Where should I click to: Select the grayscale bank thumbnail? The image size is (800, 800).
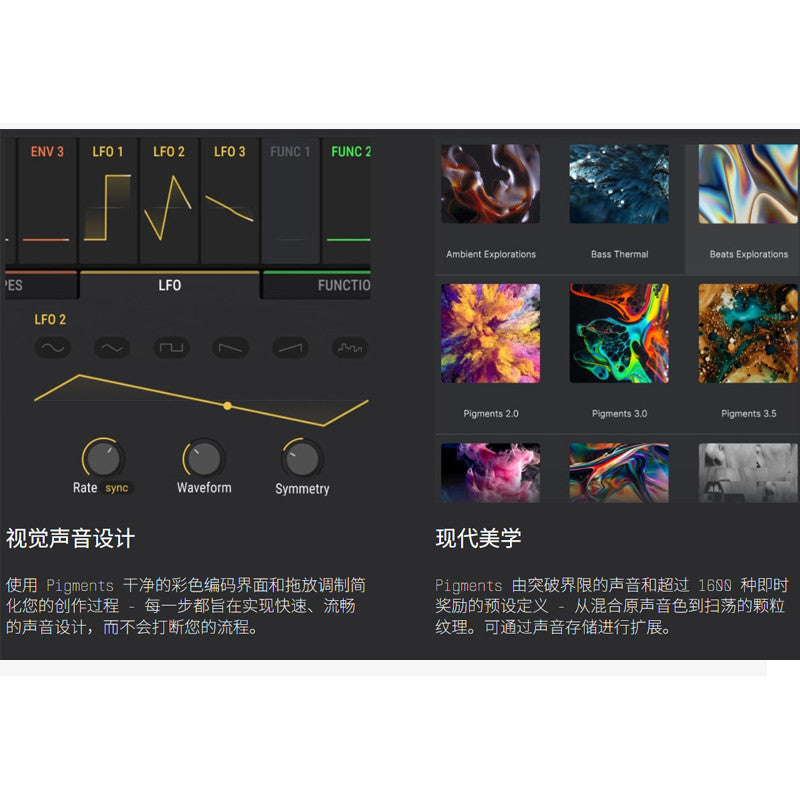748,473
